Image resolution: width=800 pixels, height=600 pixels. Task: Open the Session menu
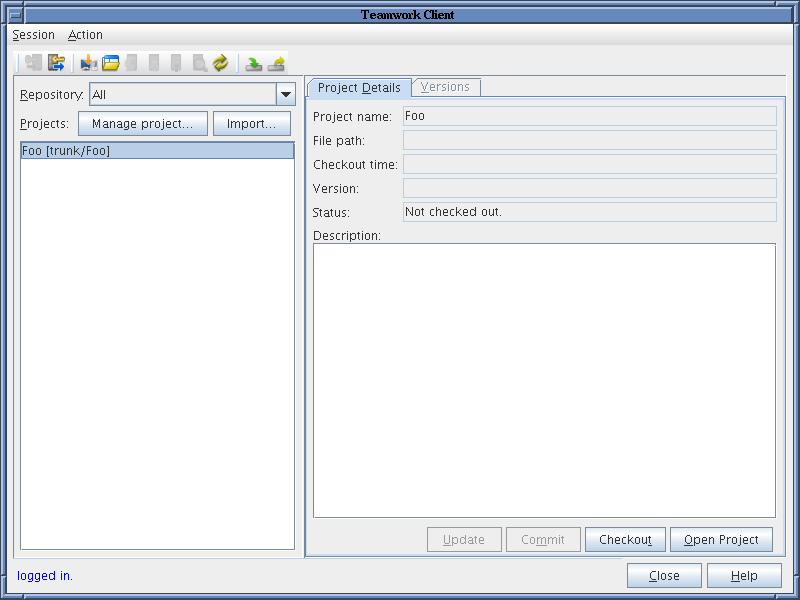pos(34,35)
